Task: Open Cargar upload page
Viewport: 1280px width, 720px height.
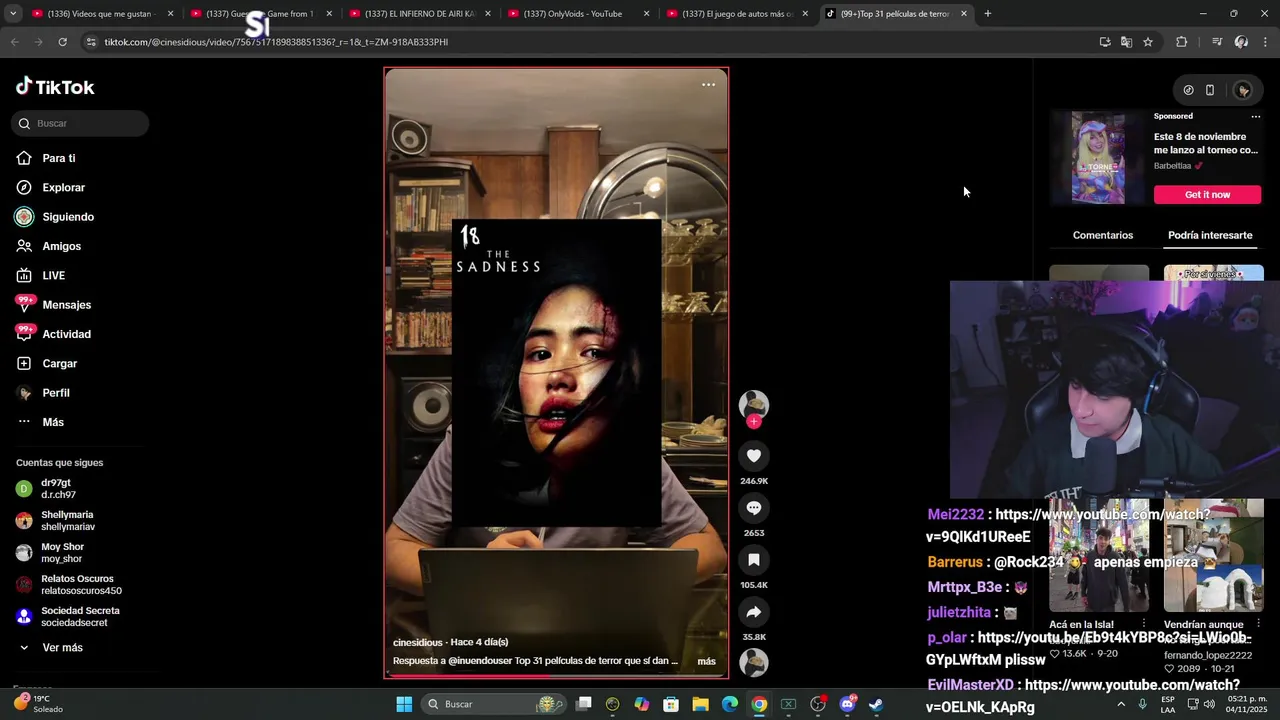Action: pos(59,363)
